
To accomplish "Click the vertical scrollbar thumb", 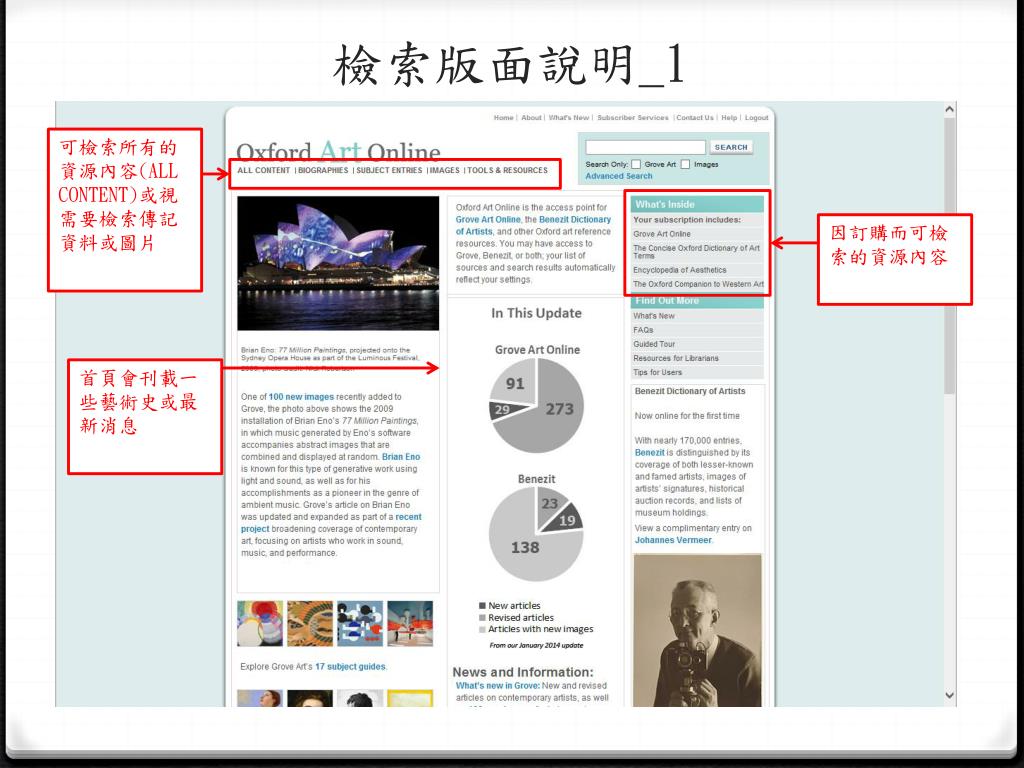I will [x=950, y=256].
